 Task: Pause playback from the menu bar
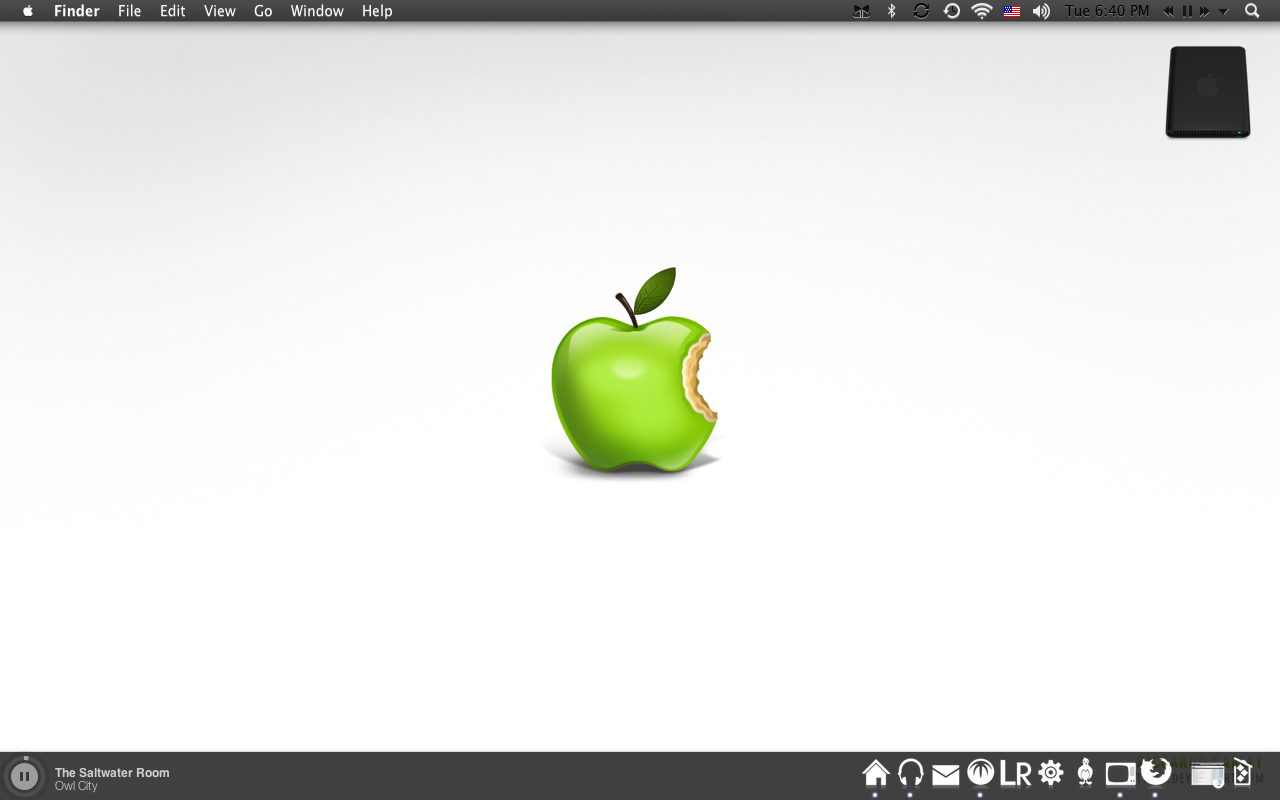[x=1187, y=11]
